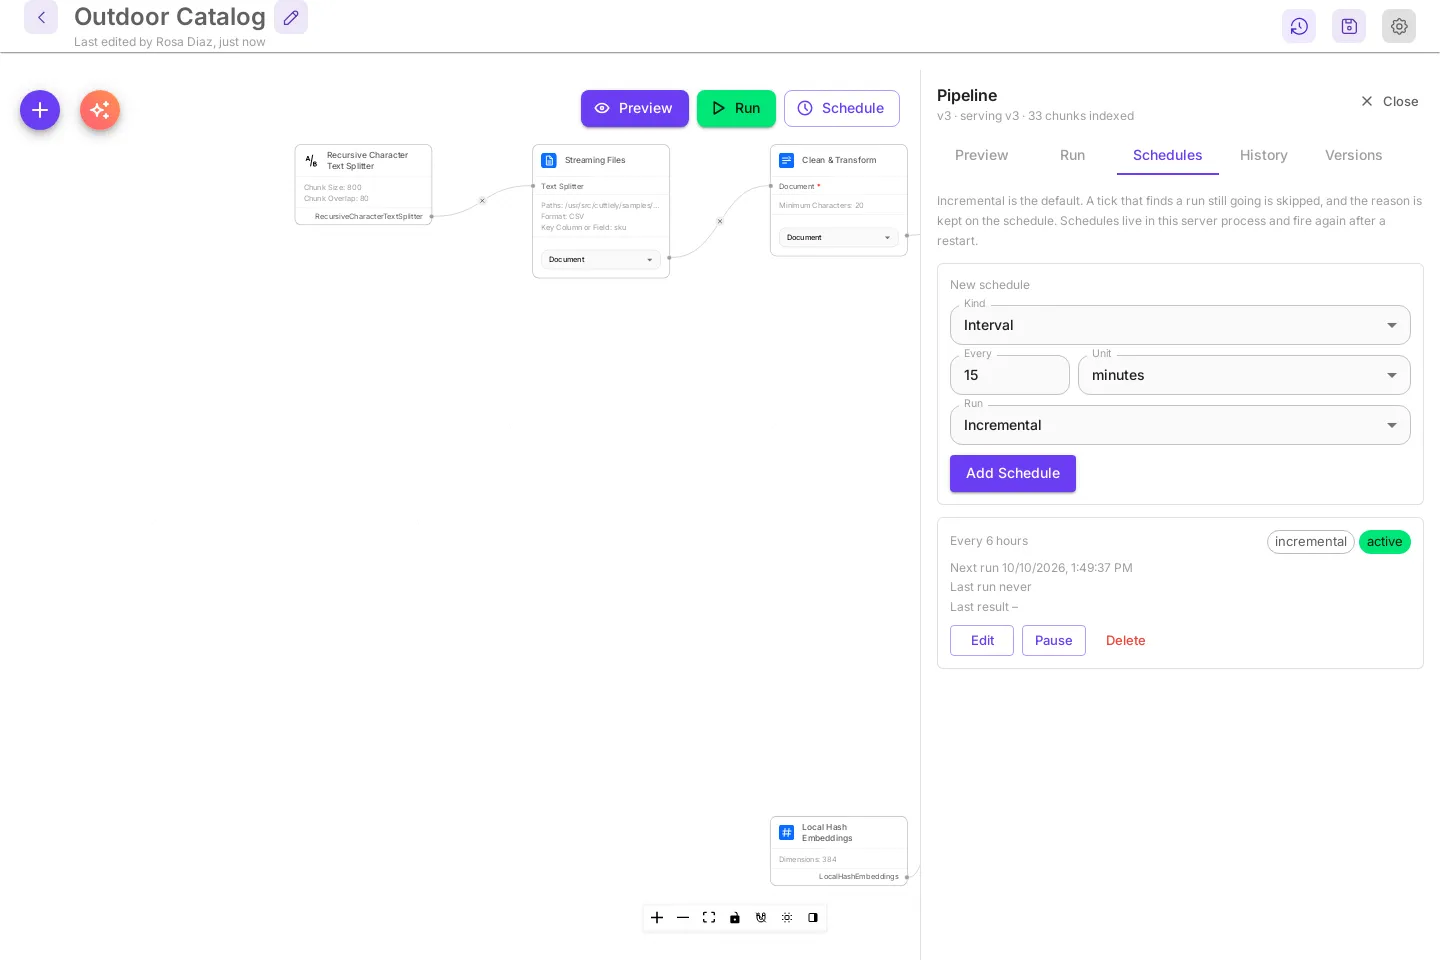Click the incremental badge on the schedule card
Viewport: 1440px width, 960px height.
pyautogui.click(x=1311, y=541)
